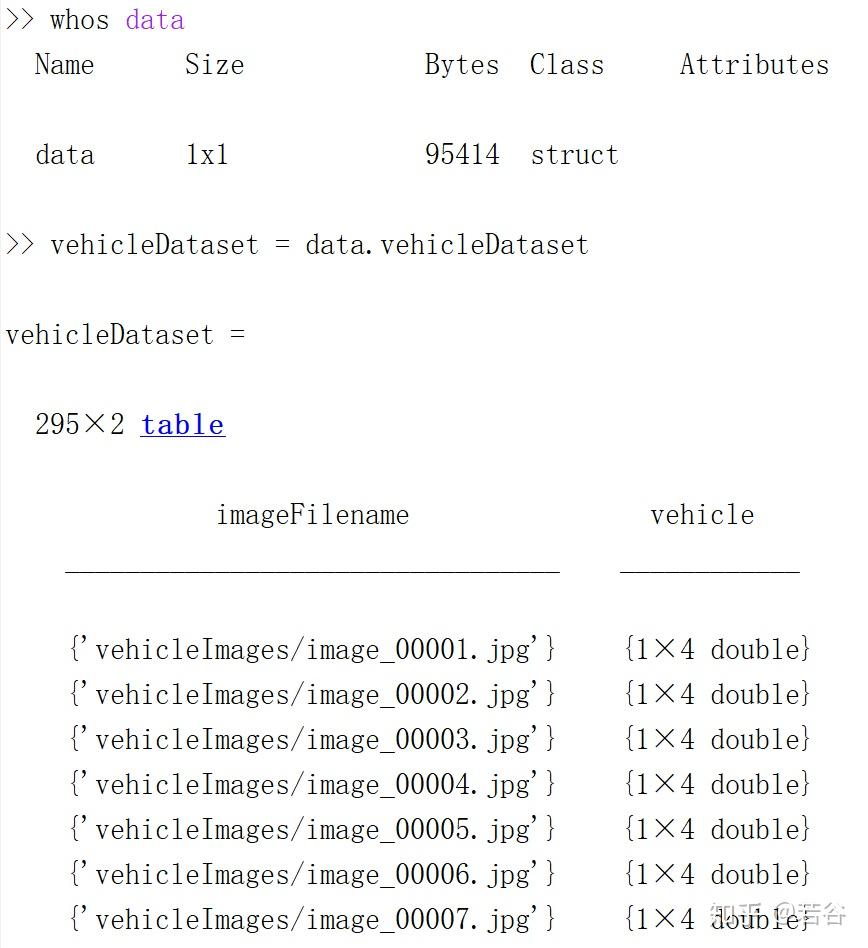Click the vehicle column heading
Screen dimensions: 868x948
702,515
